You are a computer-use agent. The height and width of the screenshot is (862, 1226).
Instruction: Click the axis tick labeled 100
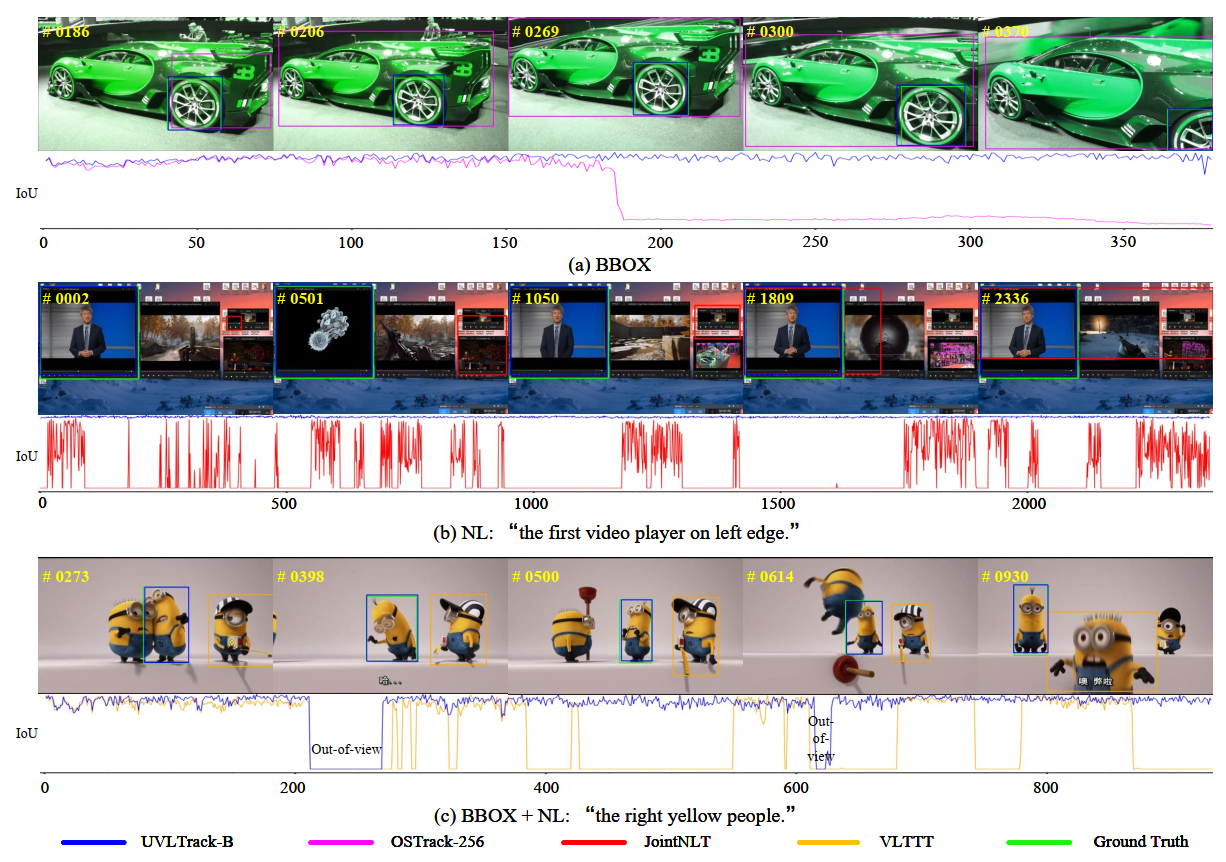(351, 242)
